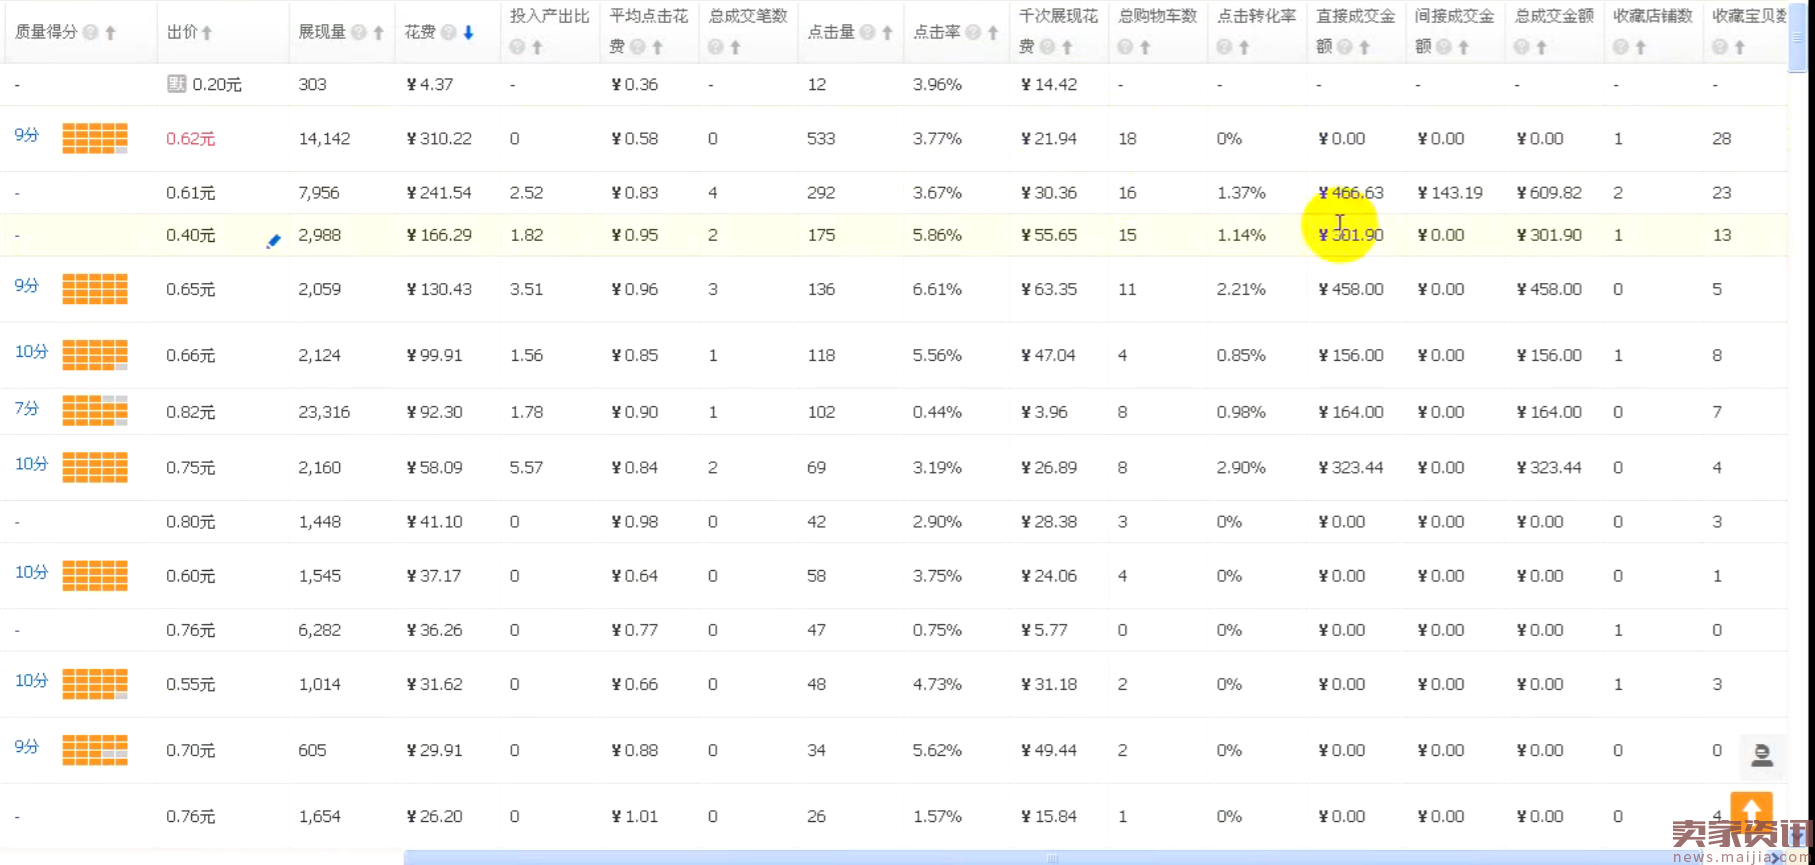Sort by 收藏店铺数 using its arrow

pos(1640,47)
